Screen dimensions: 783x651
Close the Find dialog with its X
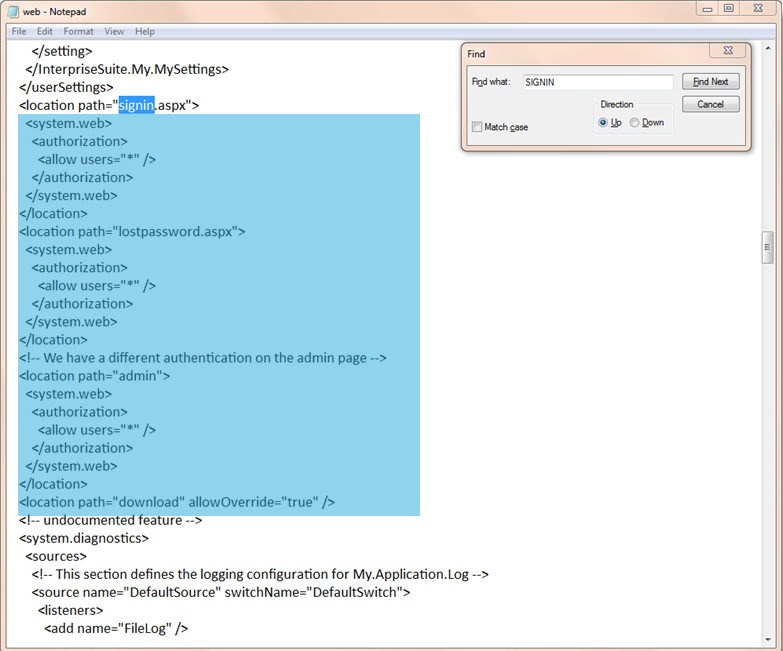(x=728, y=51)
